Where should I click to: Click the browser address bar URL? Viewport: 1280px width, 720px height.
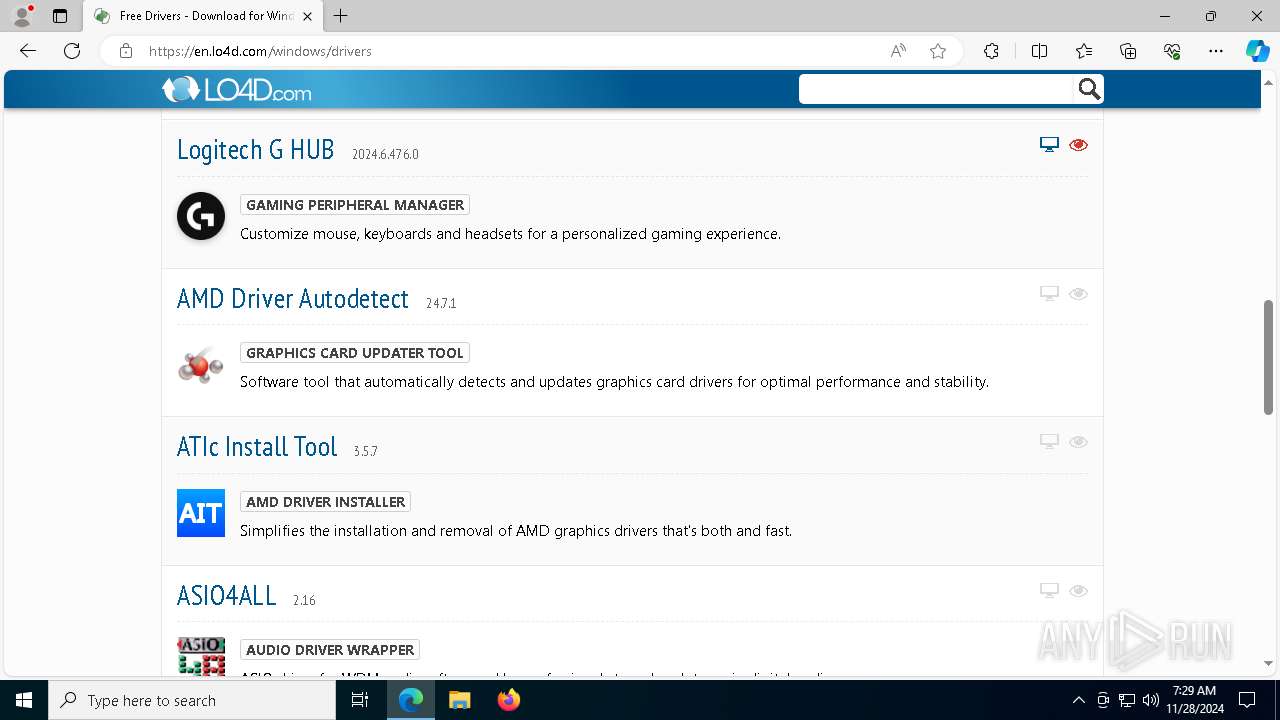260,51
